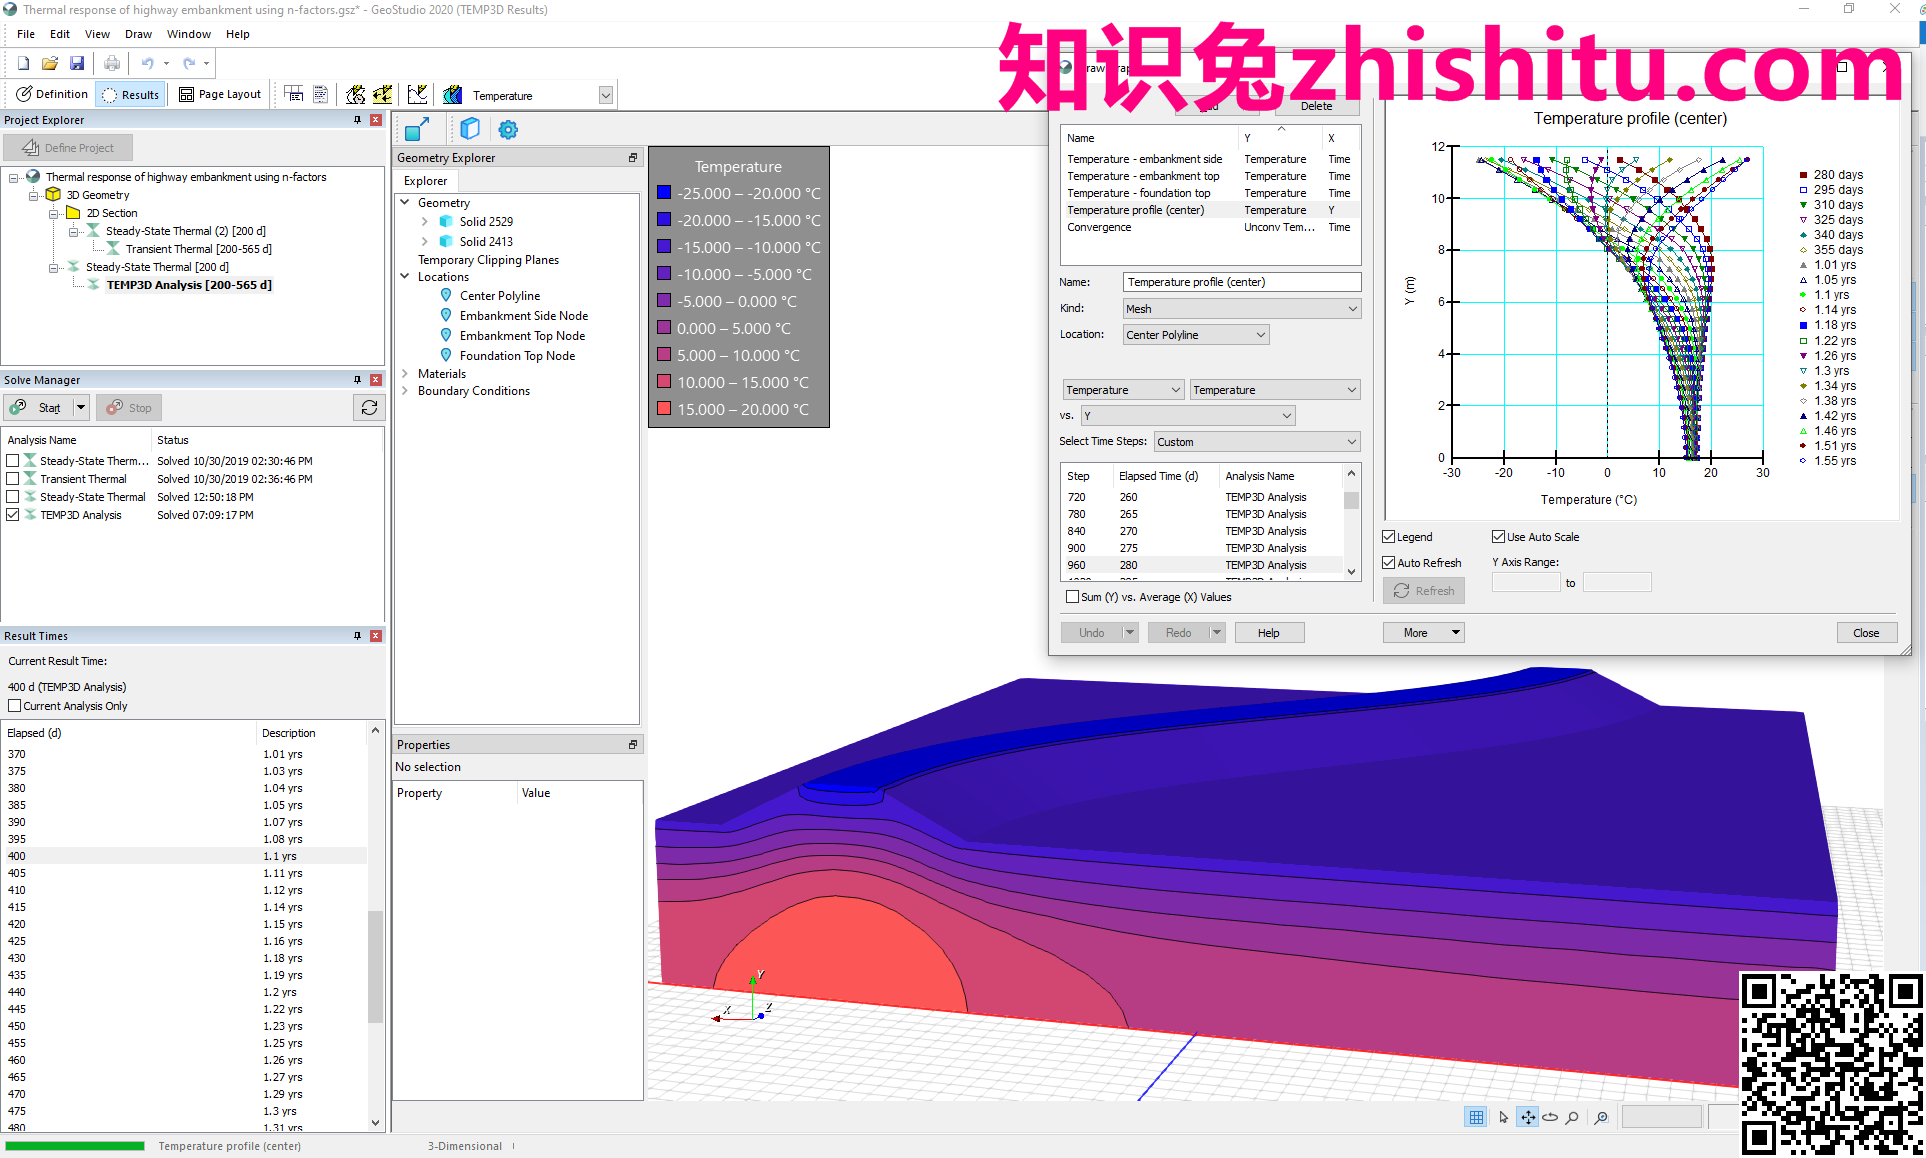The image size is (1926, 1158).
Task: Click the teal box with arrow icon
Action: tap(417, 129)
